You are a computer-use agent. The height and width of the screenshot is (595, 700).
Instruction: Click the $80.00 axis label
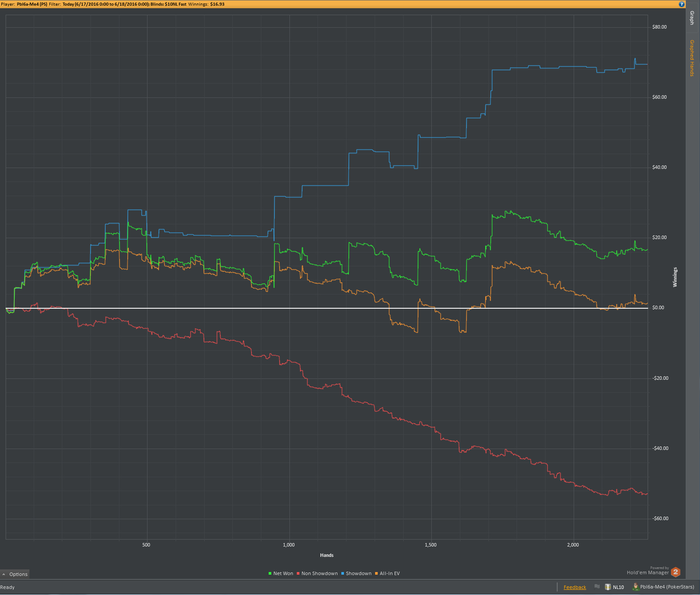(x=659, y=27)
